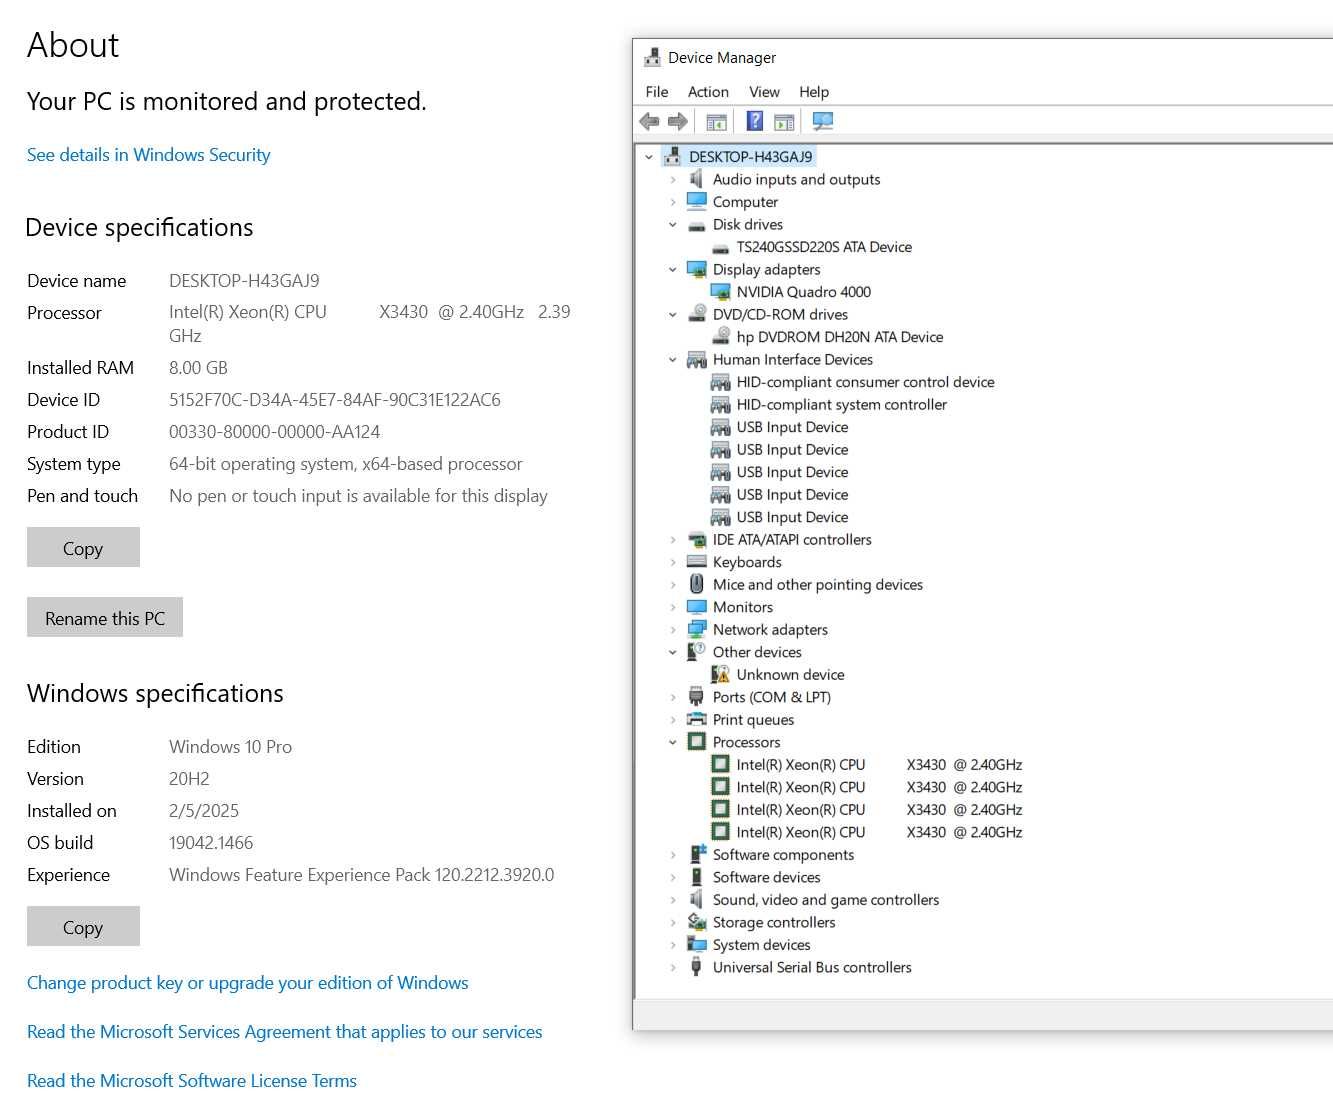Image resolution: width=1333 pixels, height=1117 pixels.
Task: Click the Installed RAM value 8.00 GB
Action: (x=198, y=367)
